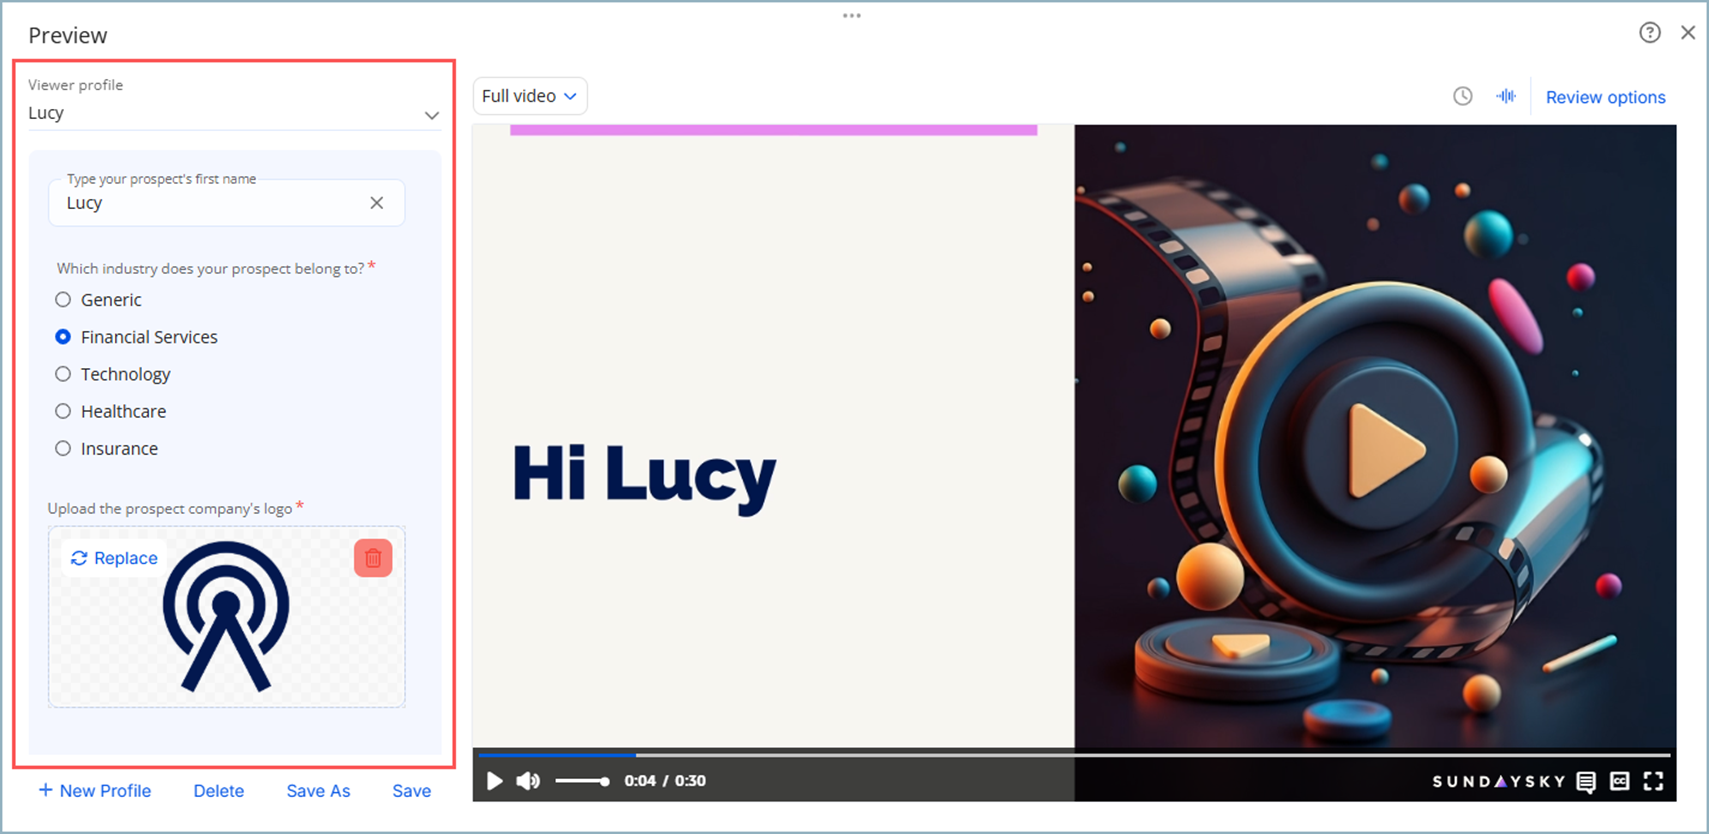Choose the Healthcare radio button
Screen dimensions: 1709x834
63,411
